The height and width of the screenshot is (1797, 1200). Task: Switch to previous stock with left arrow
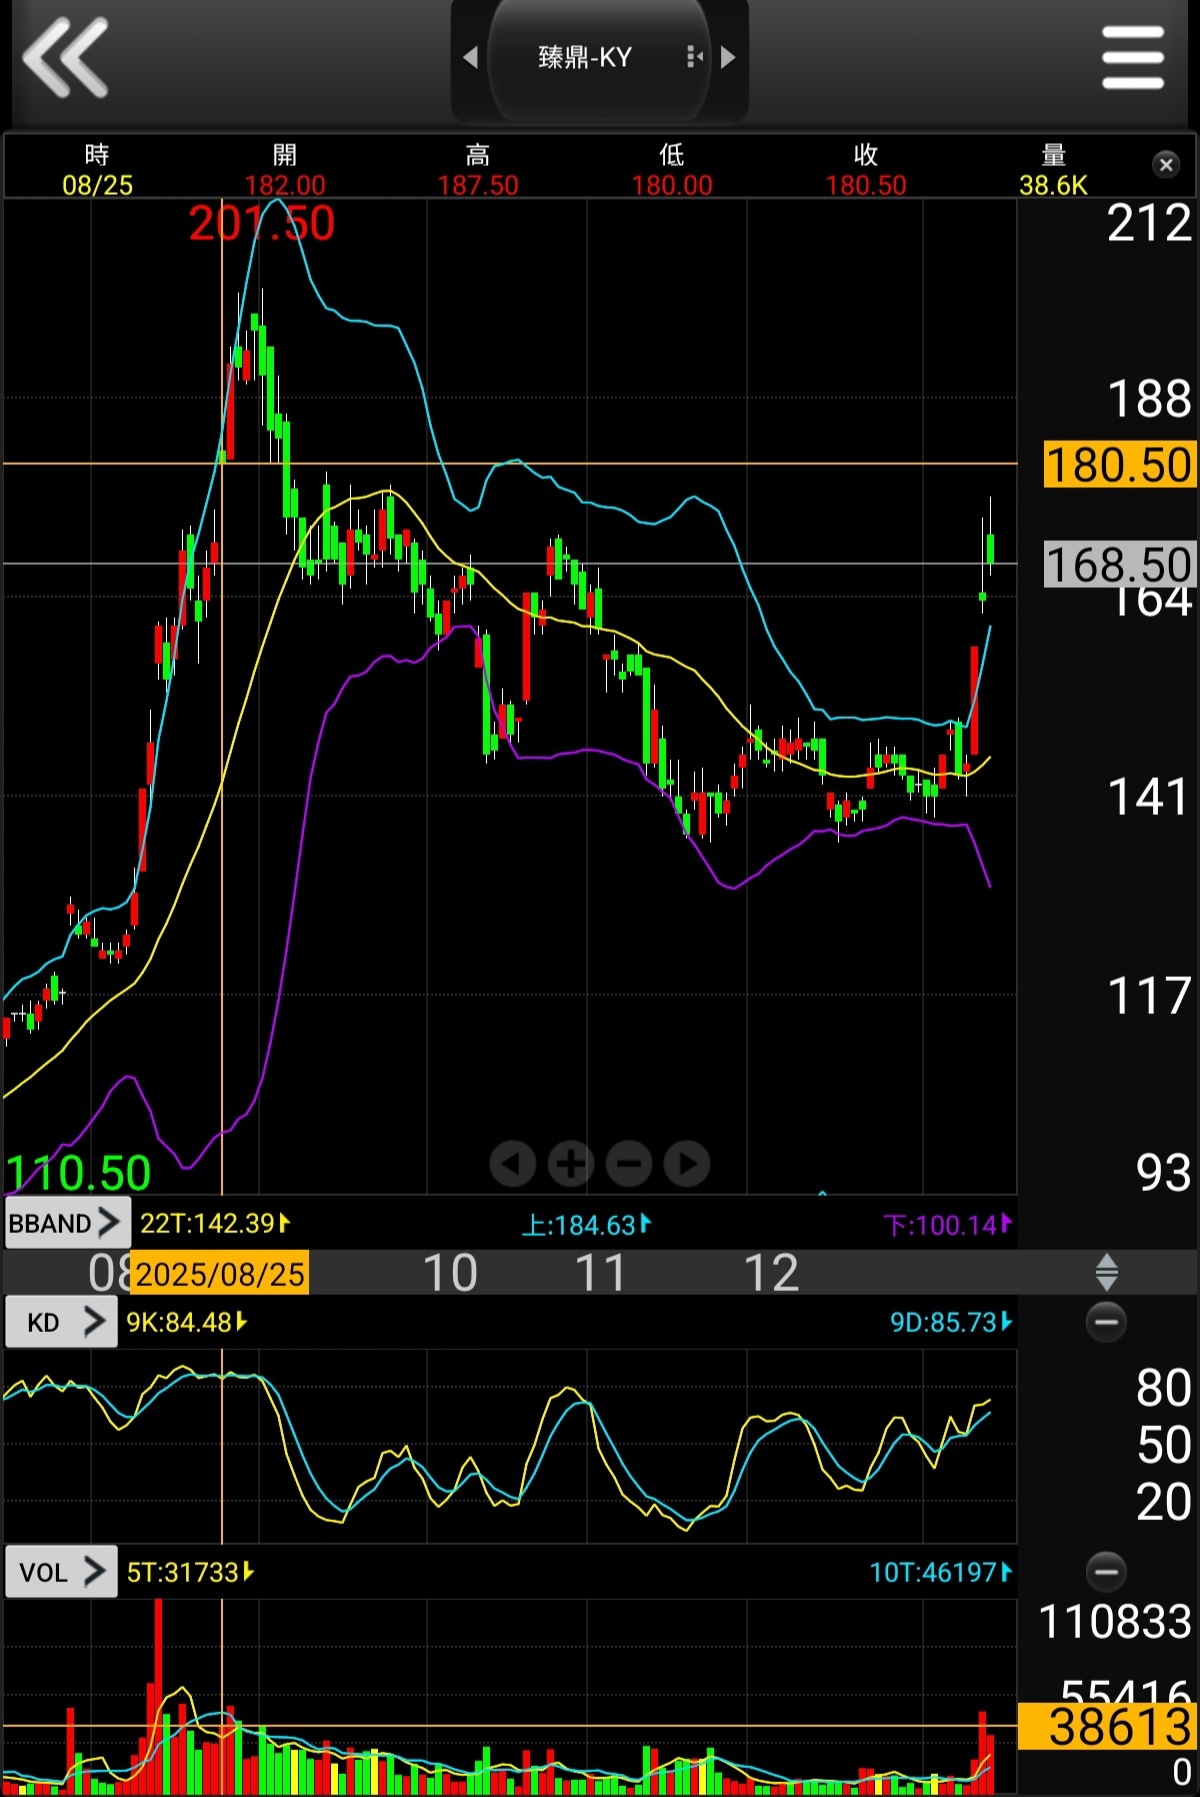coord(471,58)
